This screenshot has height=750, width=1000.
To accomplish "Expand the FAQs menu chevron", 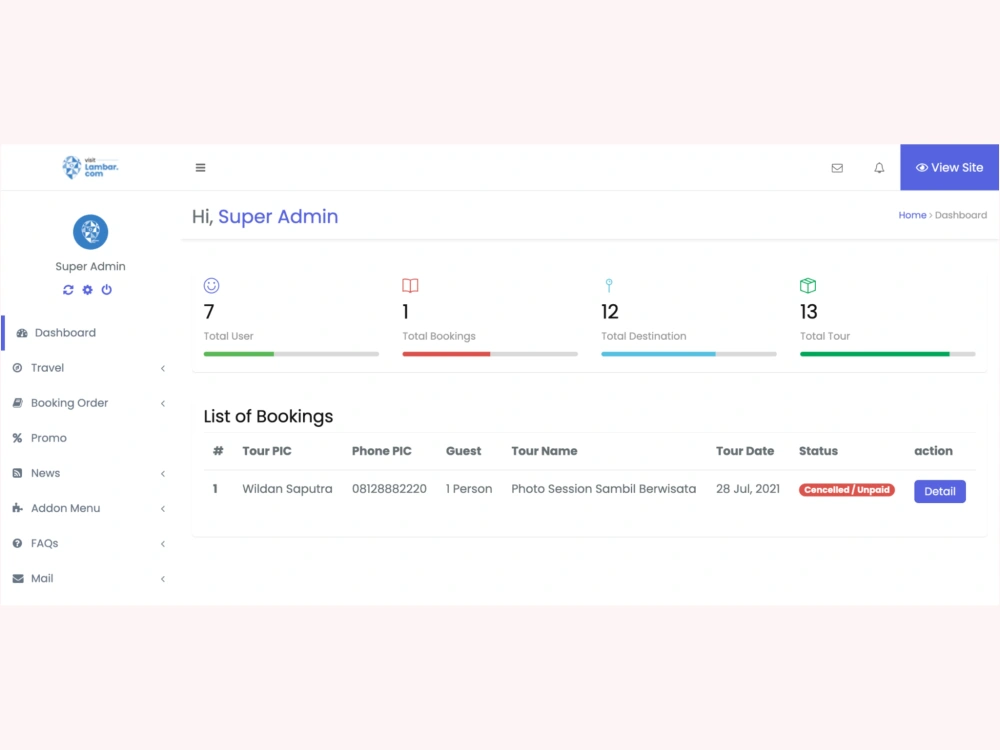I will click(x=163, y=543).
